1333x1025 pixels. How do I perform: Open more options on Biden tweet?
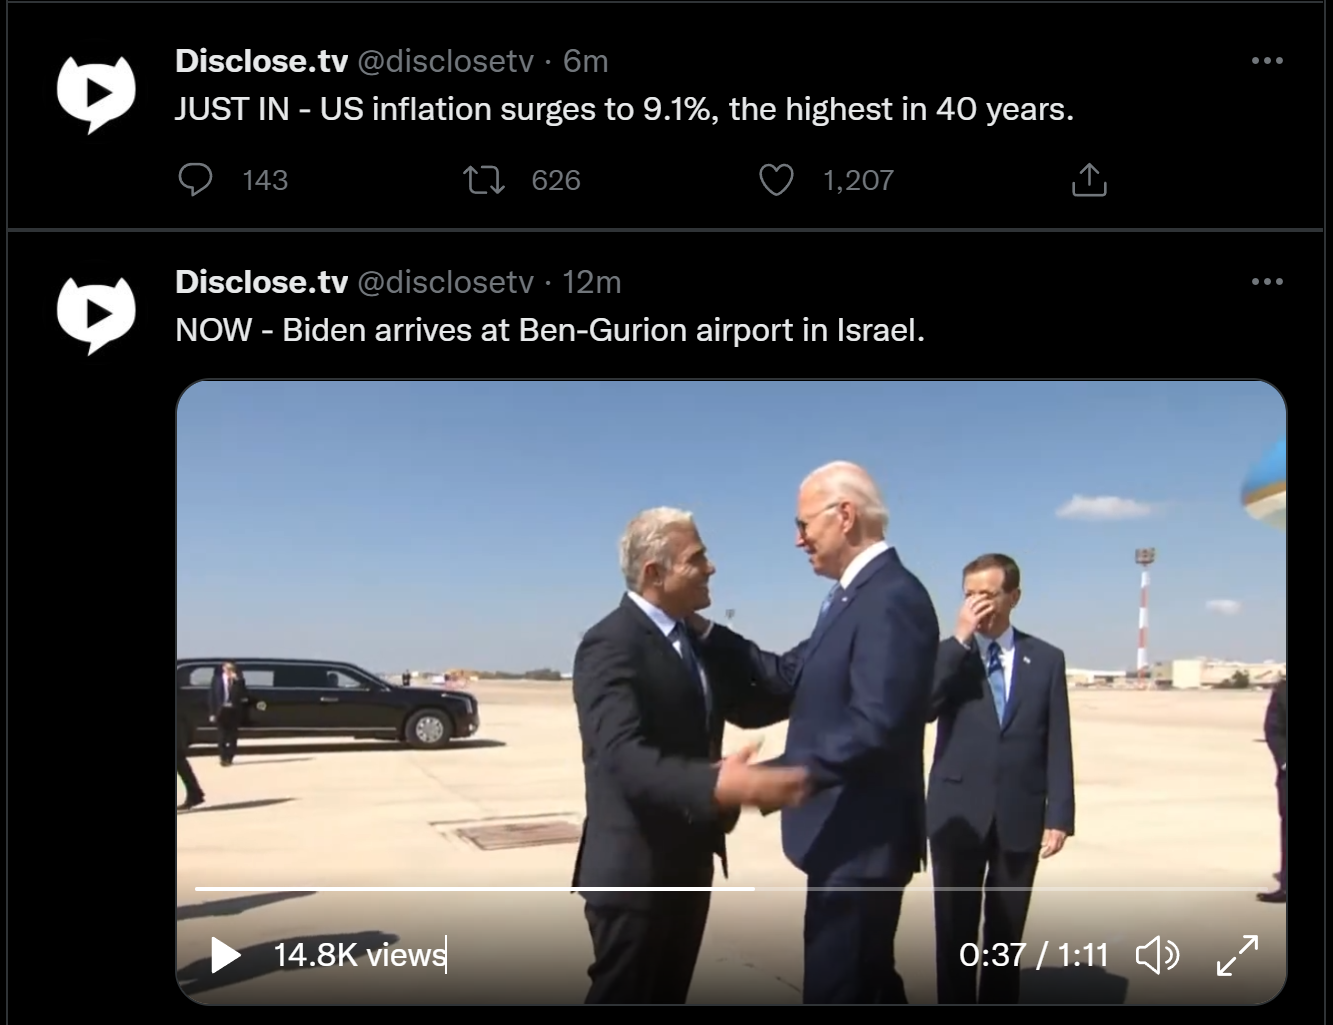click(x=1267, y=282)
